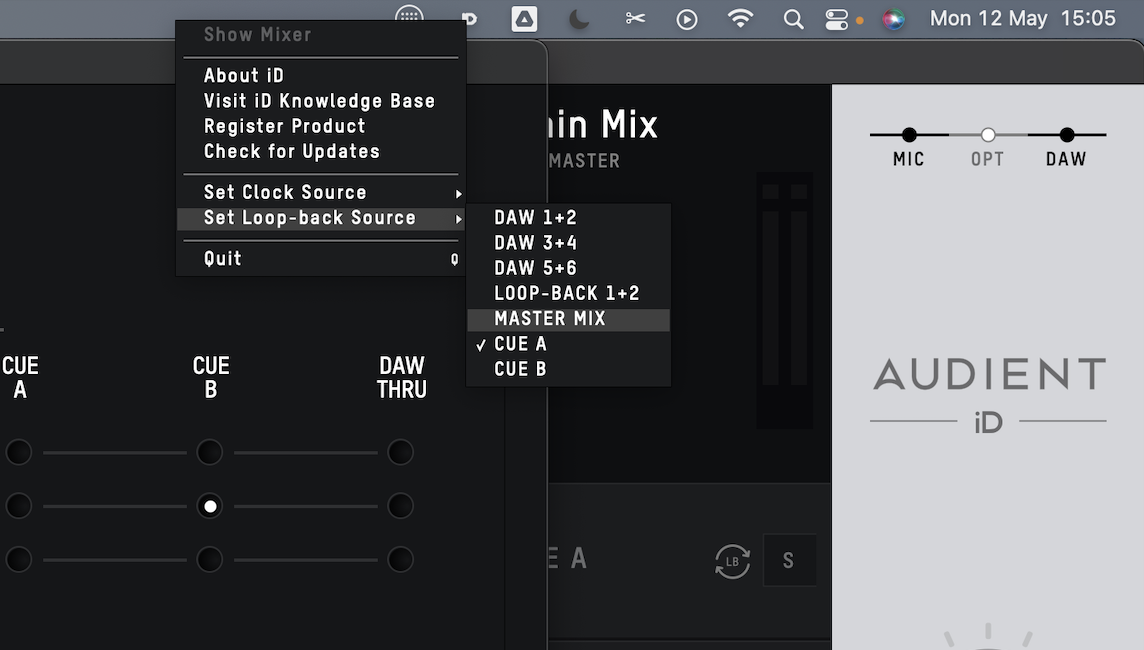Click the date and time in menu bar

click(1023, 19)
